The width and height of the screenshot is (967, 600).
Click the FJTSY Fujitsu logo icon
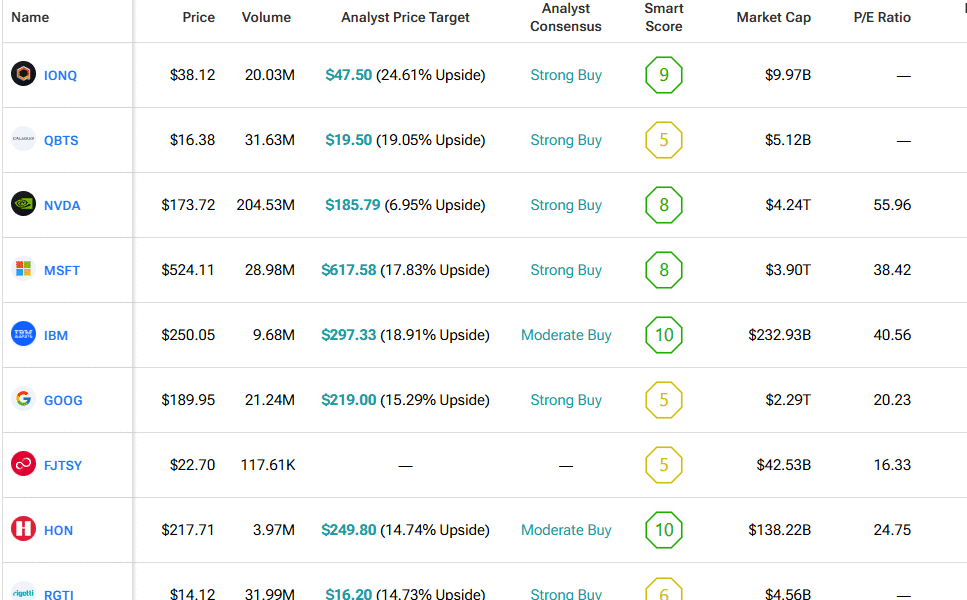pos(23,464)
